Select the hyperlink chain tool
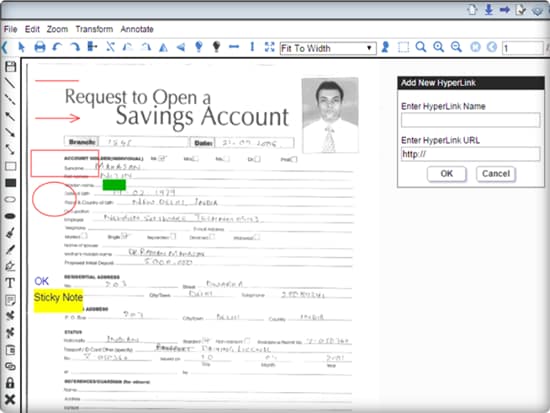The height and width of the screenshot is (413, 550). (10, 366)
